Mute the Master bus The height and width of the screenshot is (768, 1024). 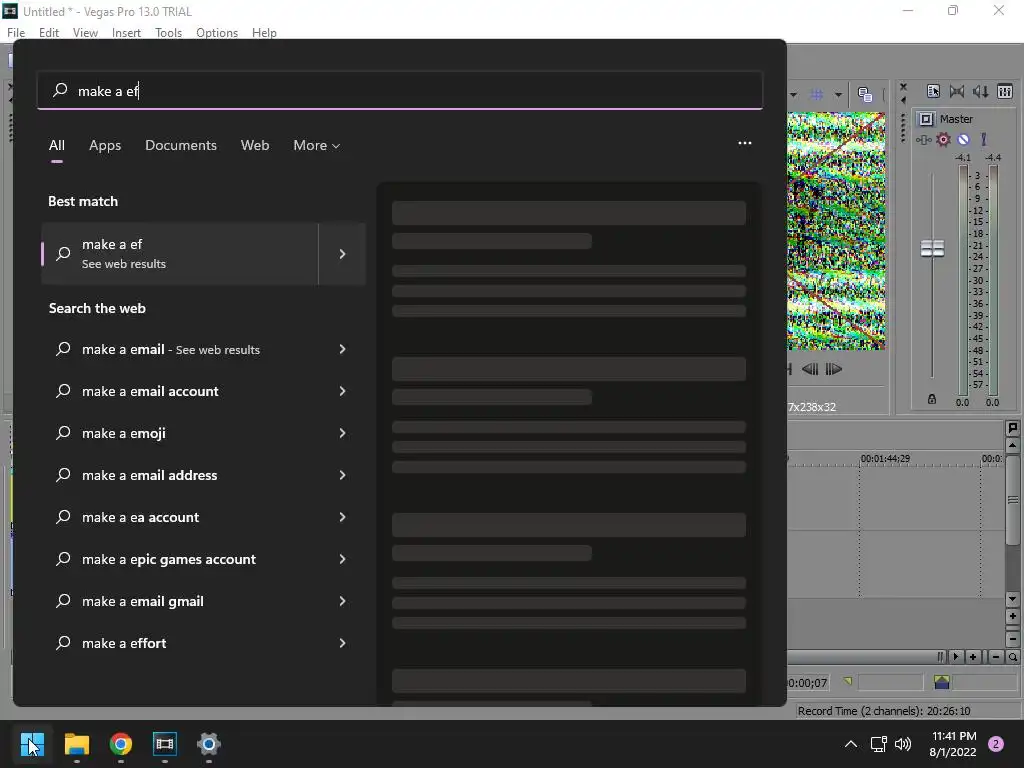coord(963,139)
